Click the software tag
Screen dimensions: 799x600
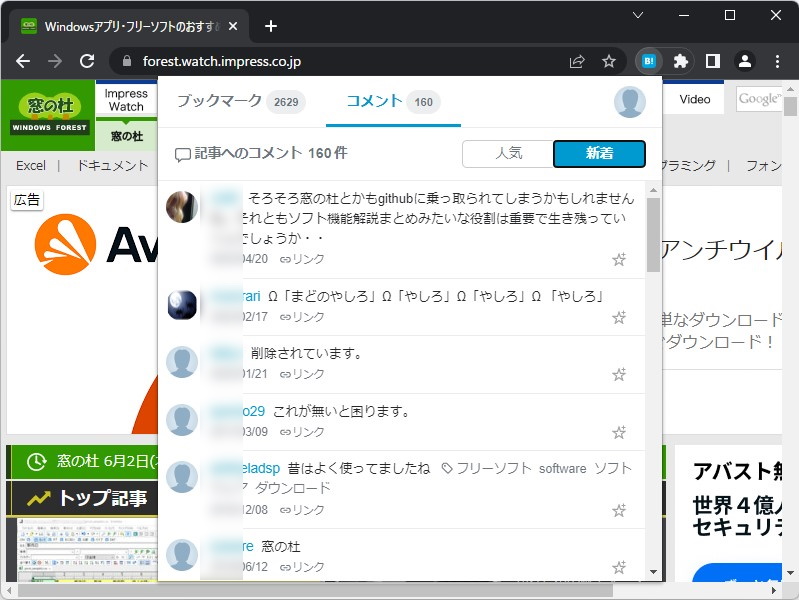(x=563, y=468)
